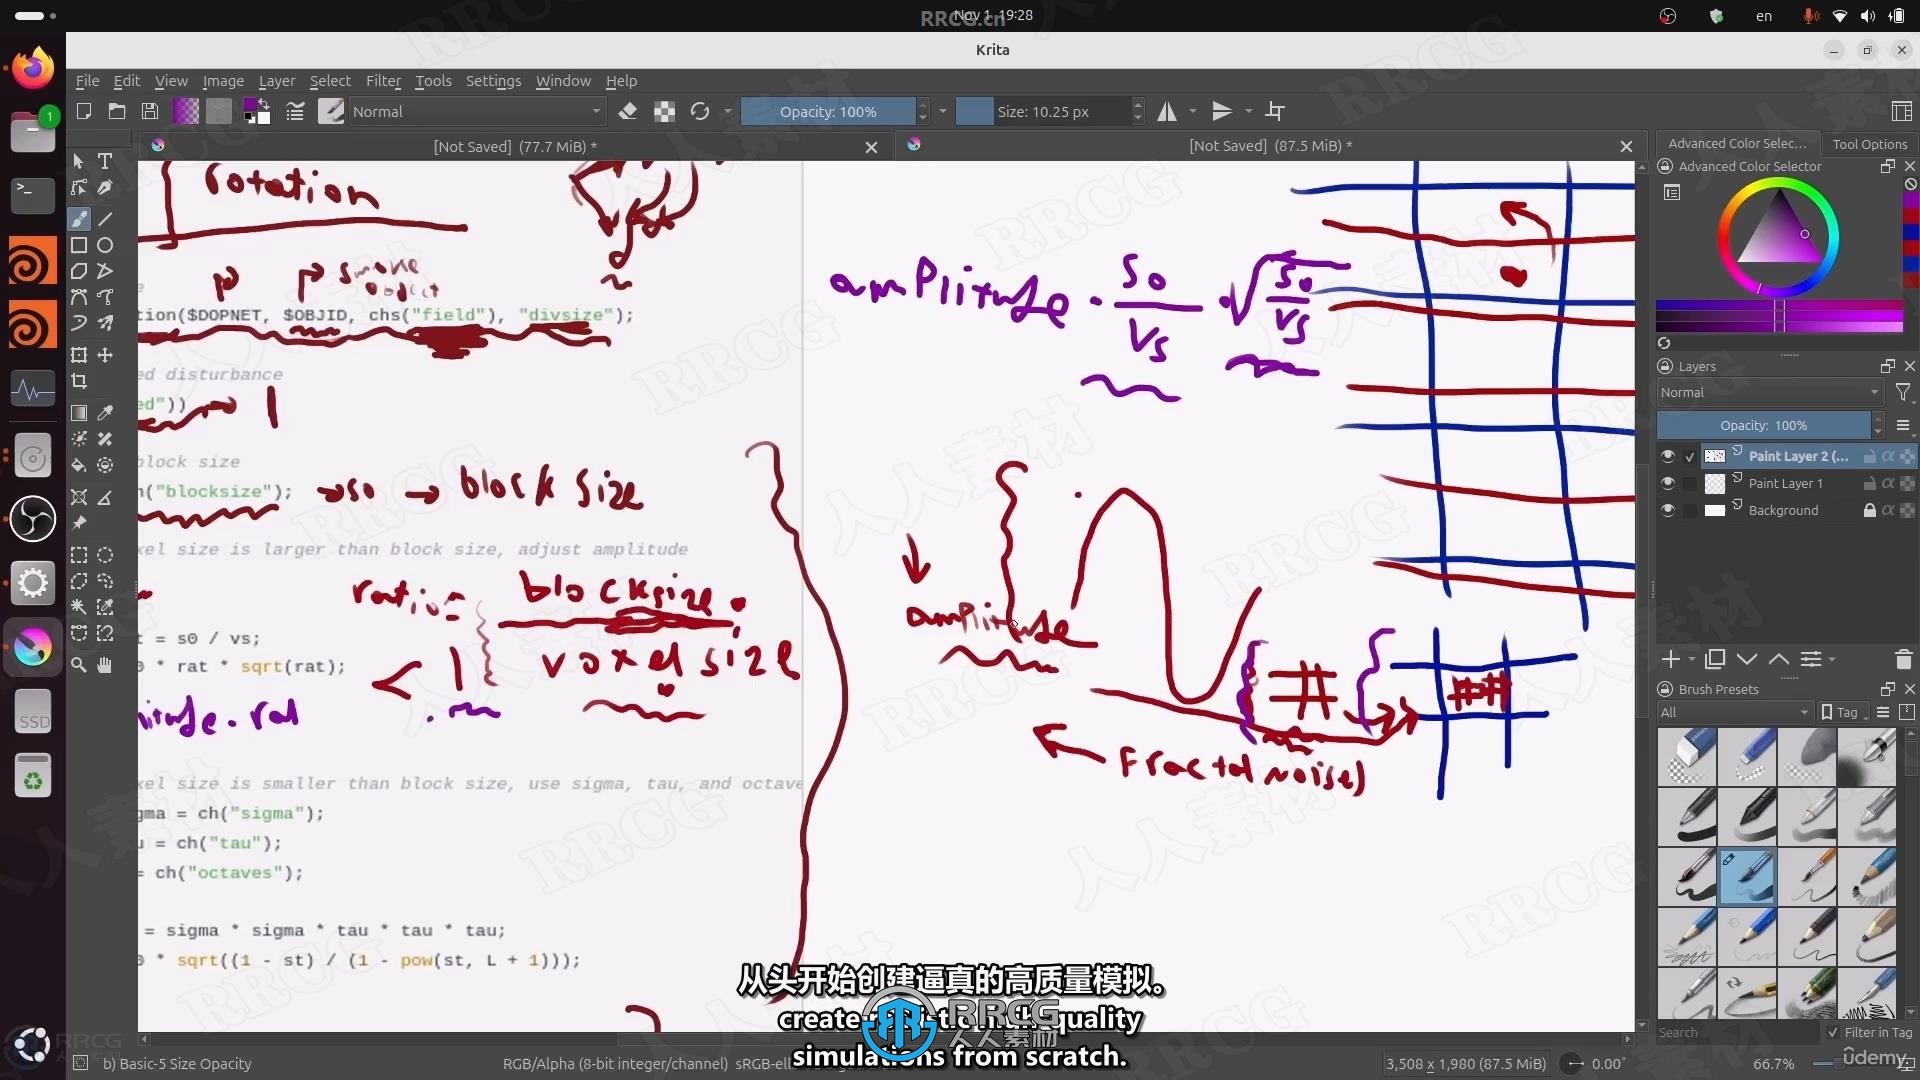Select the Measure tool
The width and height of the screenshot is (1920, 1080).
coord(105,497)
